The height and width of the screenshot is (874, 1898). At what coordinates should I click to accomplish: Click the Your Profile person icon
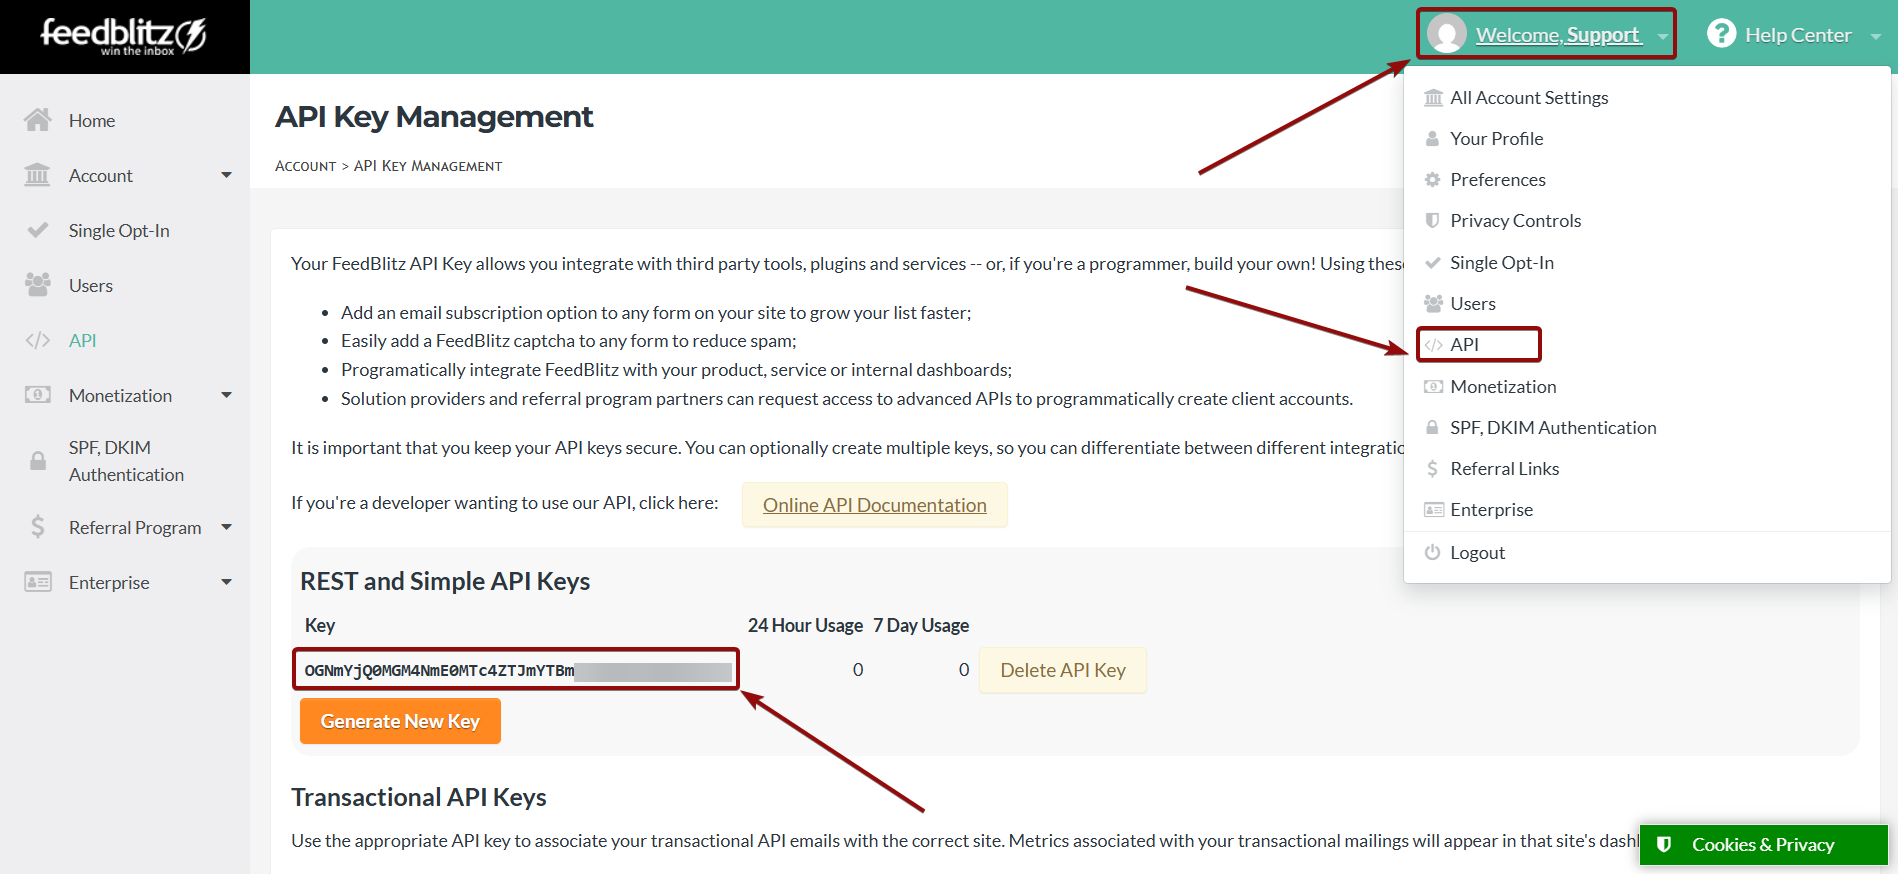1433,138
